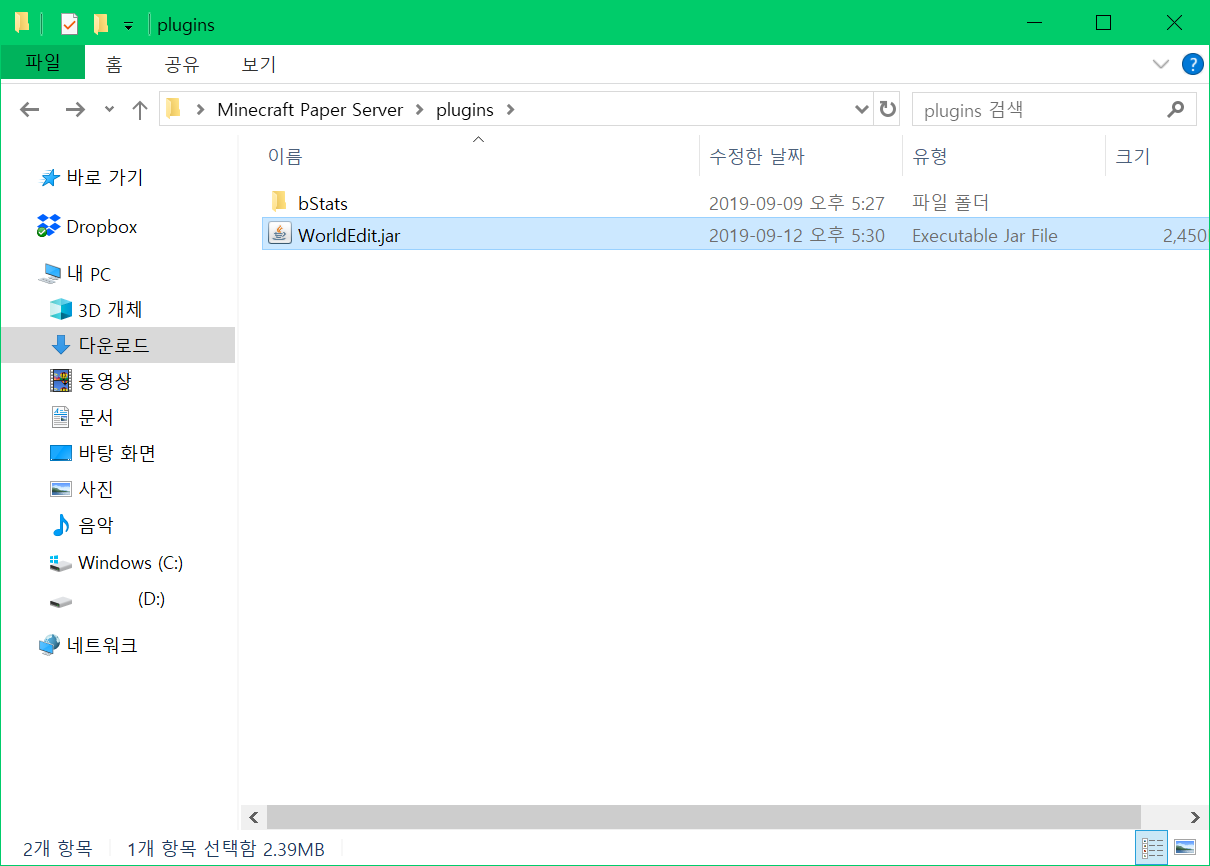
Task: Click the Downloads arrow icon
Action: coord(61,345)
